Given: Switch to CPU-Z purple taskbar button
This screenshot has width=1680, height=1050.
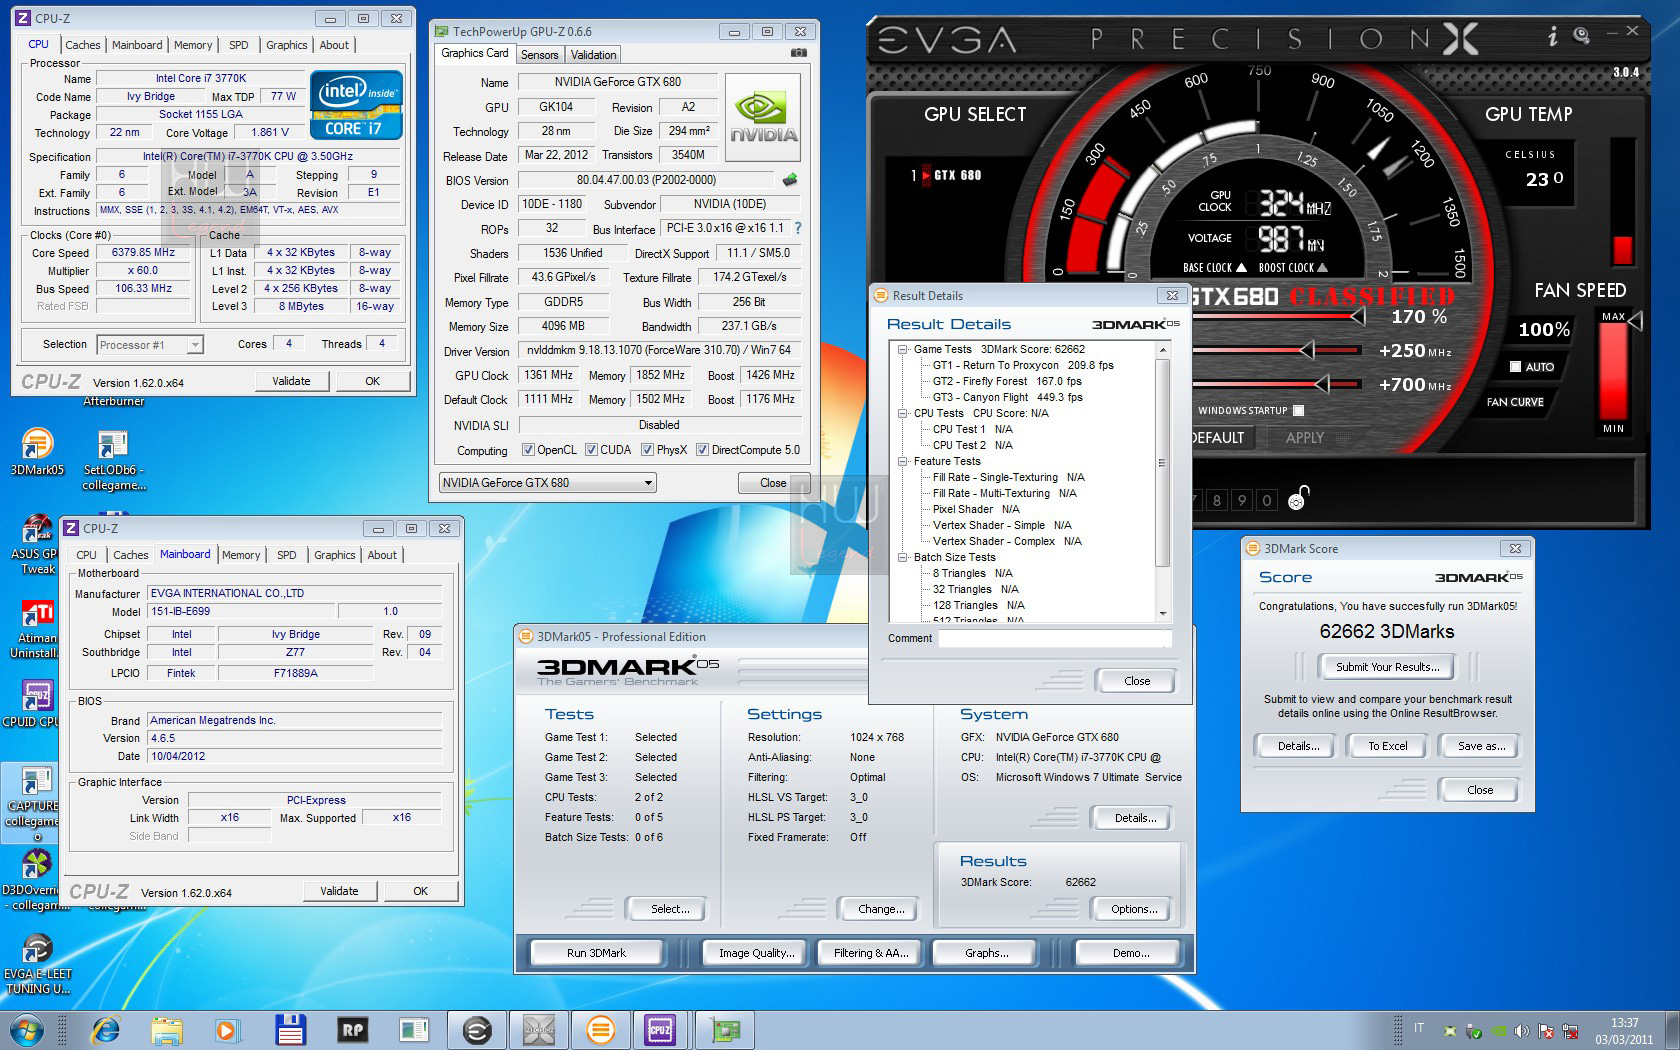Looking at the screenshot, I should coord(660,1030).
